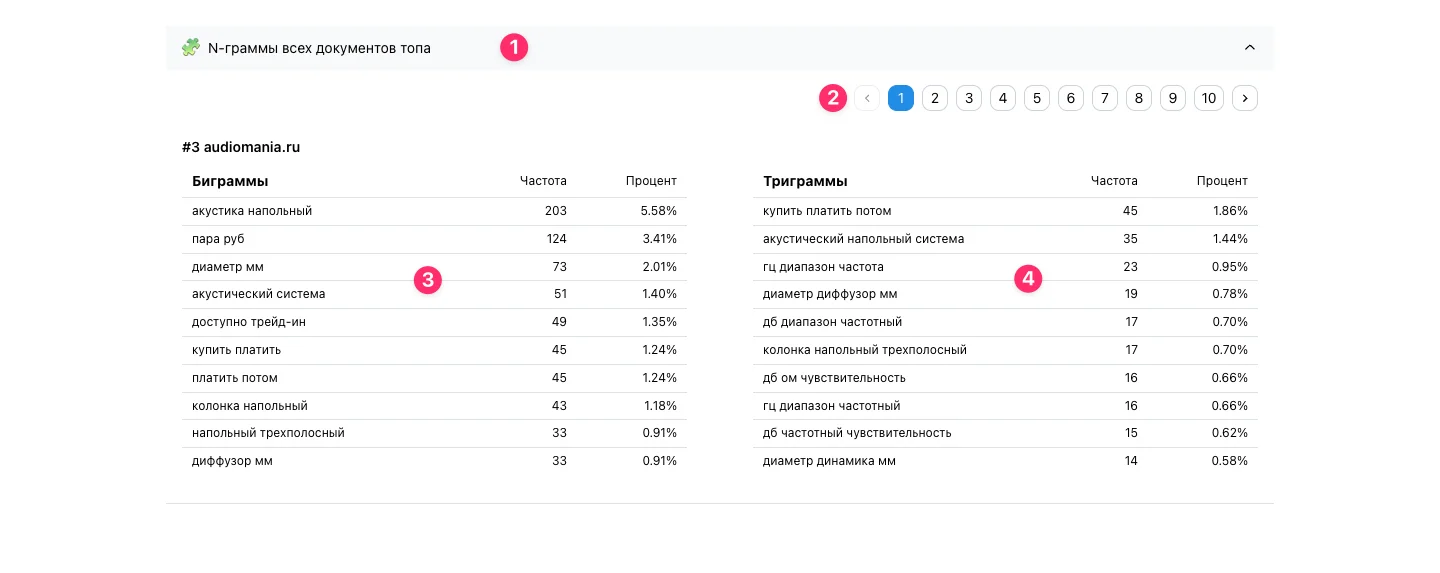Click frequency value 203
Viewport: 1440px width, 573px height.
tap(556, 211)
